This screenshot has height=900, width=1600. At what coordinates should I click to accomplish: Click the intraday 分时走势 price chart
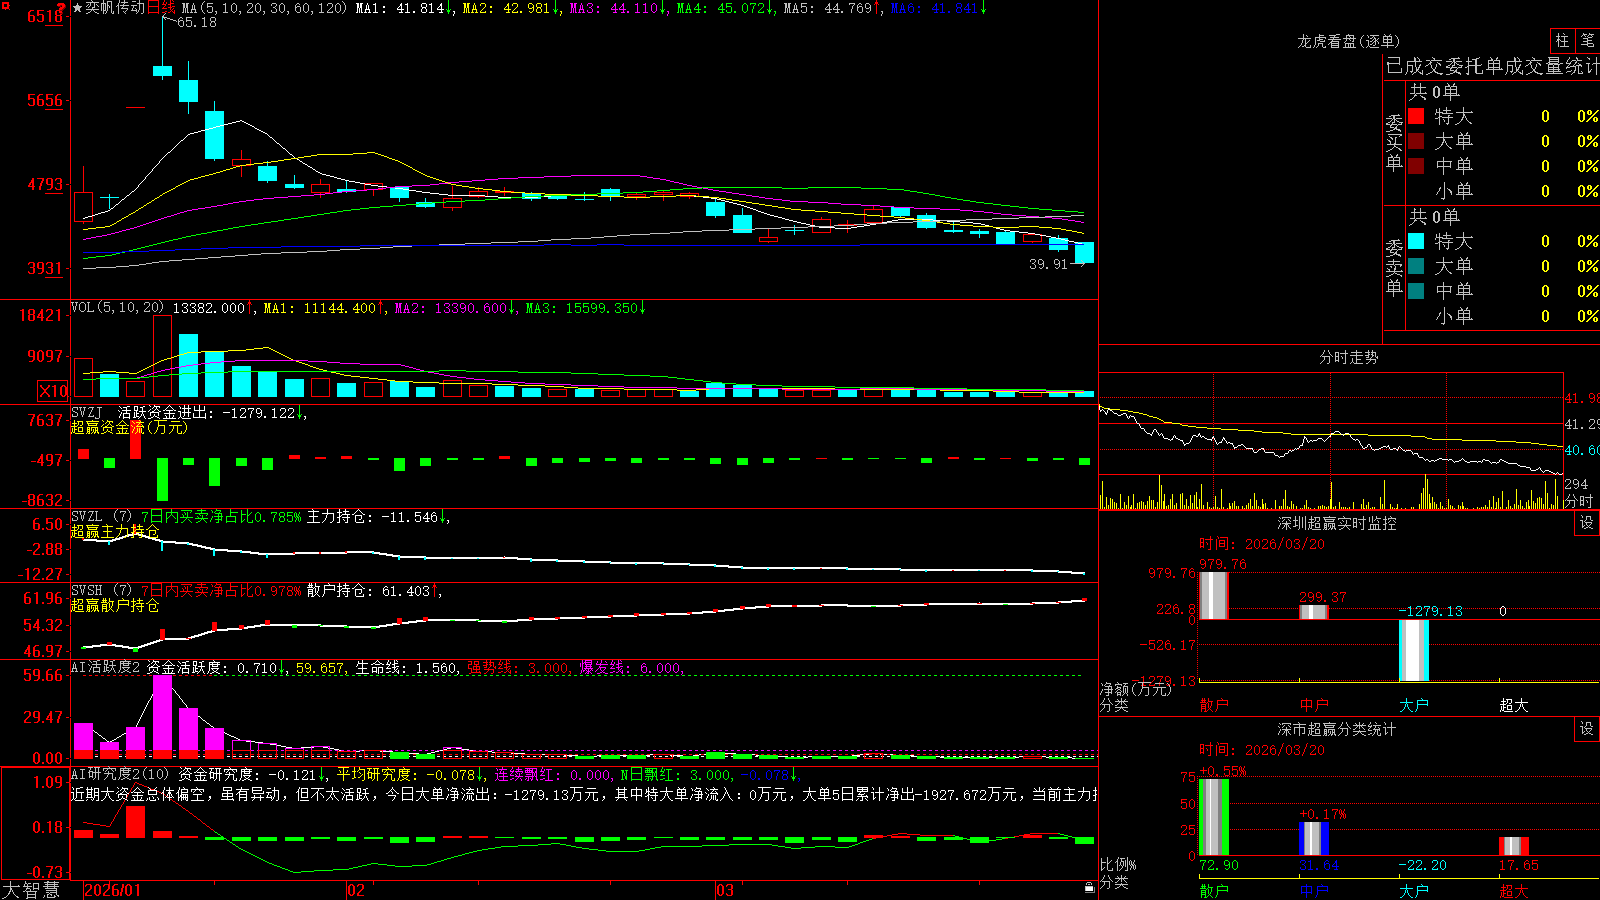coord(1330,424)
